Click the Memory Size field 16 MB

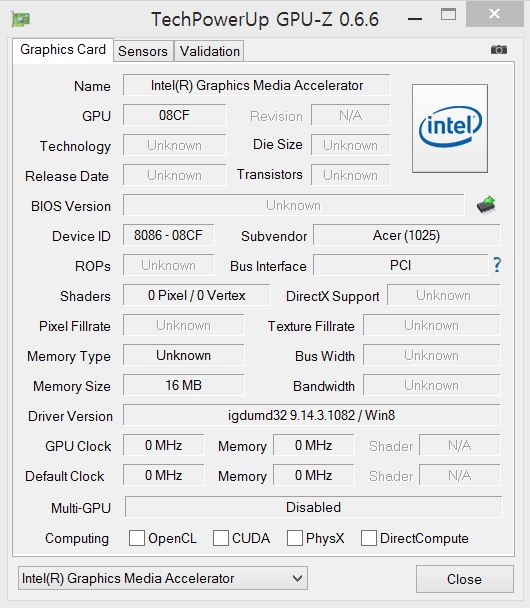183,385
